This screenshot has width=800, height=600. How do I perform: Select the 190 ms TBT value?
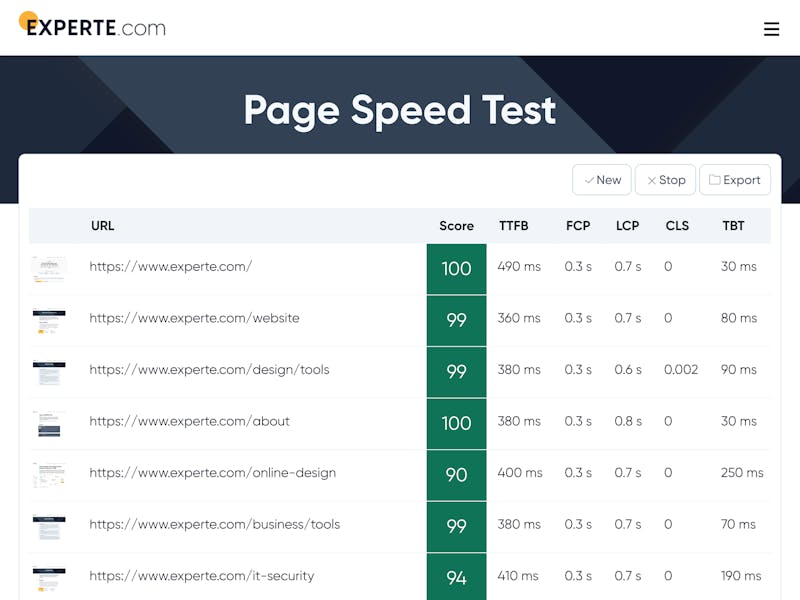pyautogui.click(x=741, y=576)
